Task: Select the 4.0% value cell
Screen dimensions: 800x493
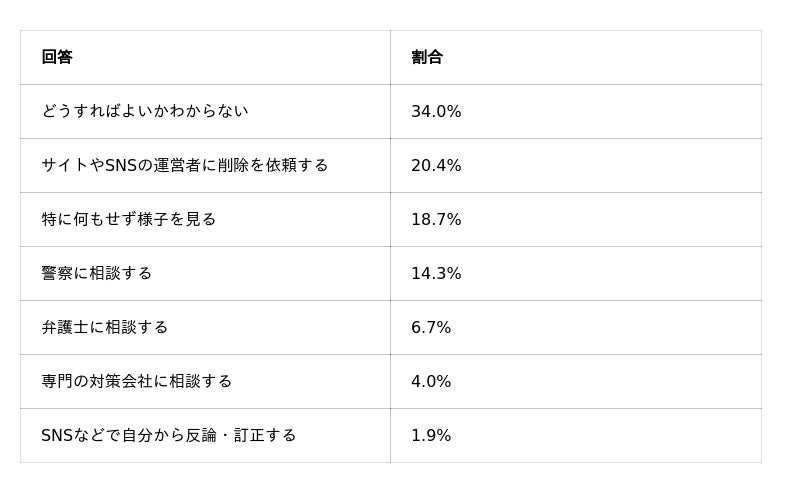Action: tap(576, 381)
